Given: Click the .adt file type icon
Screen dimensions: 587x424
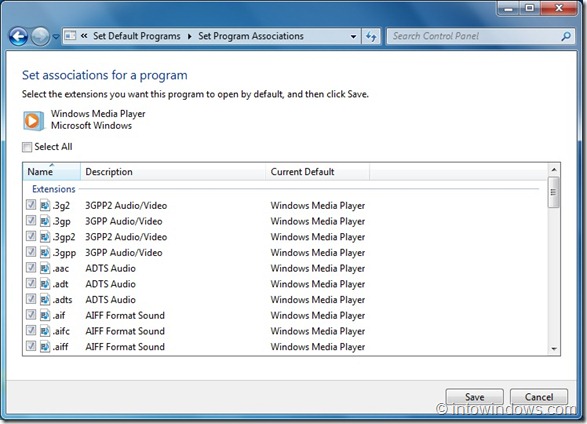Looking at the screenshot, I should 45,284.
